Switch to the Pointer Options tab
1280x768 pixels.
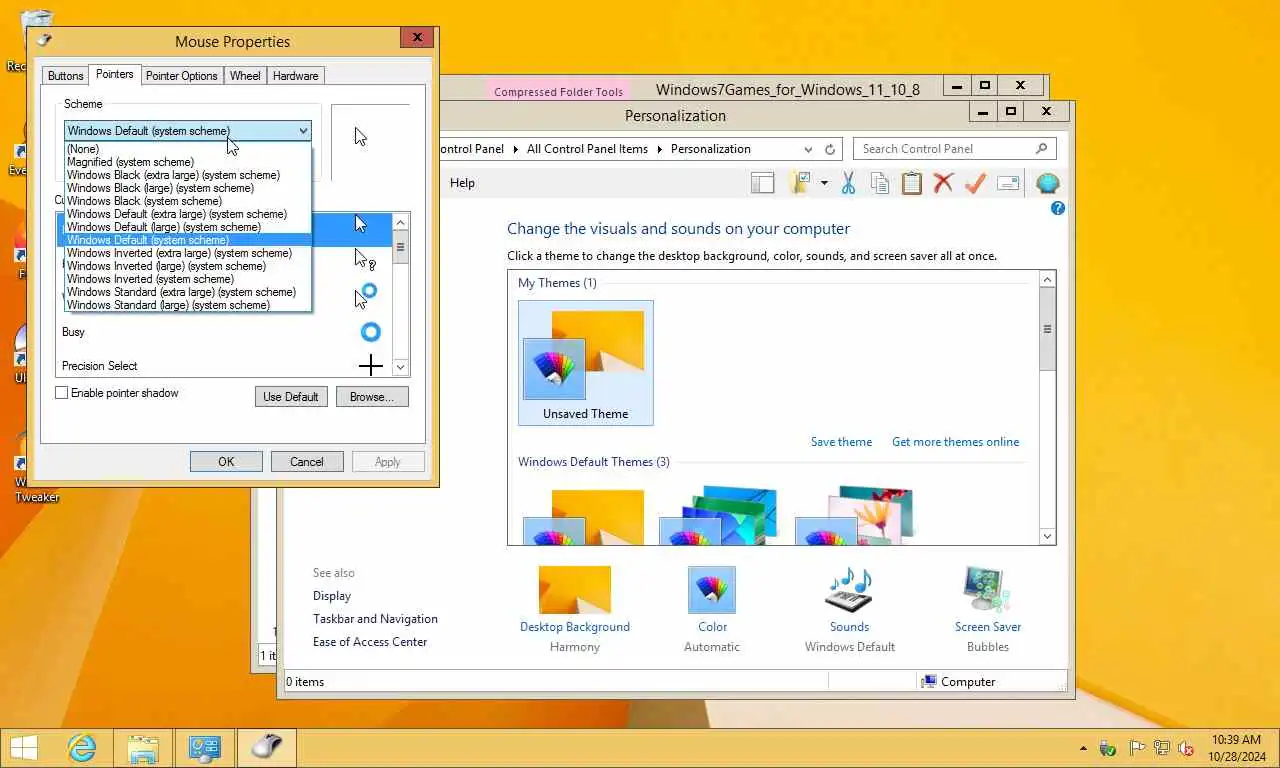182,76
